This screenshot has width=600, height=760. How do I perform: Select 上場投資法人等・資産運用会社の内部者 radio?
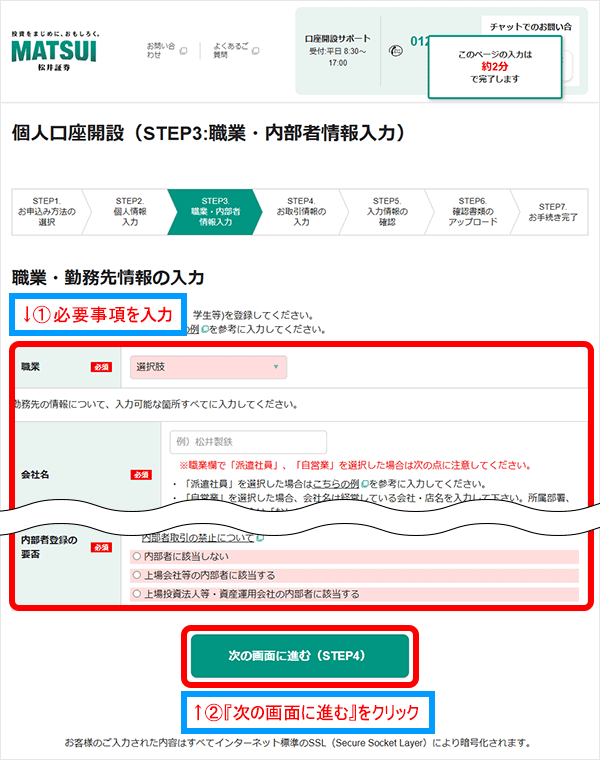[x=137, y=594]
